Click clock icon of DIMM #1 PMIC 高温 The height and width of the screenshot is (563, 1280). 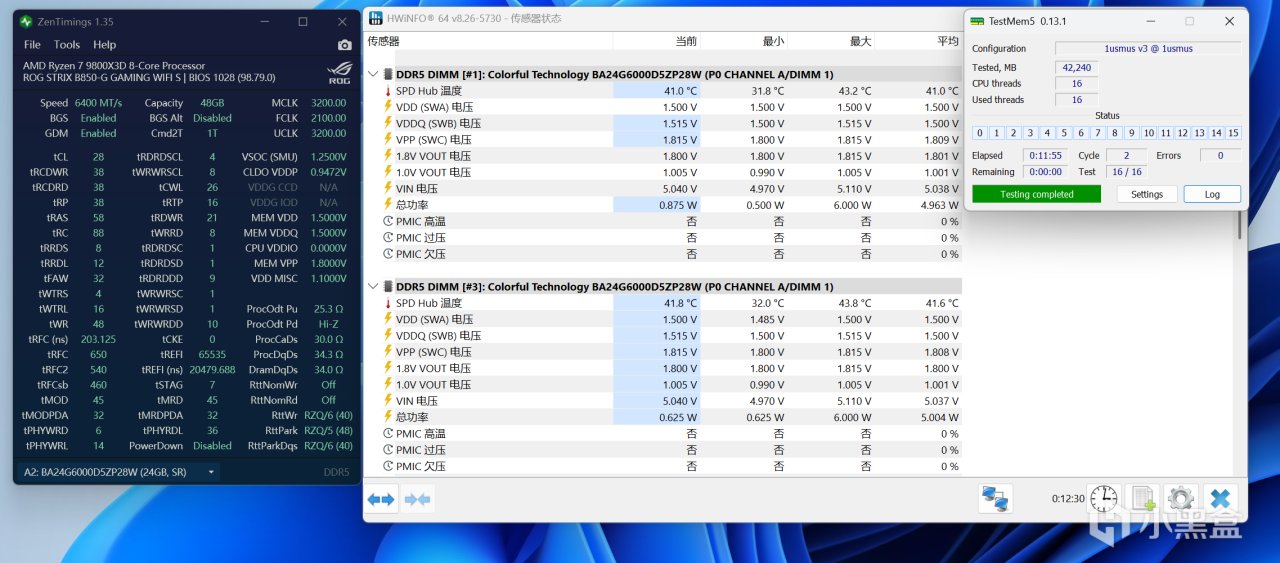pos(388,221)
